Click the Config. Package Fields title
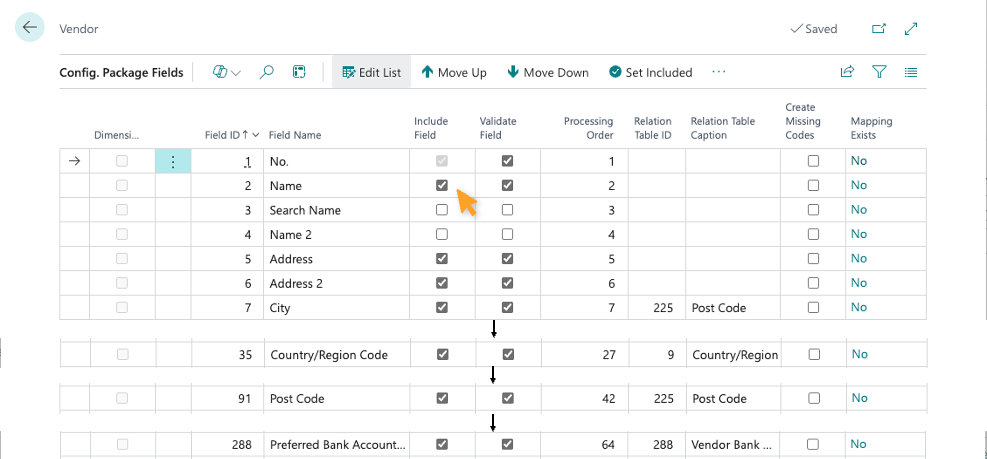987x459 pixels. 121,72
